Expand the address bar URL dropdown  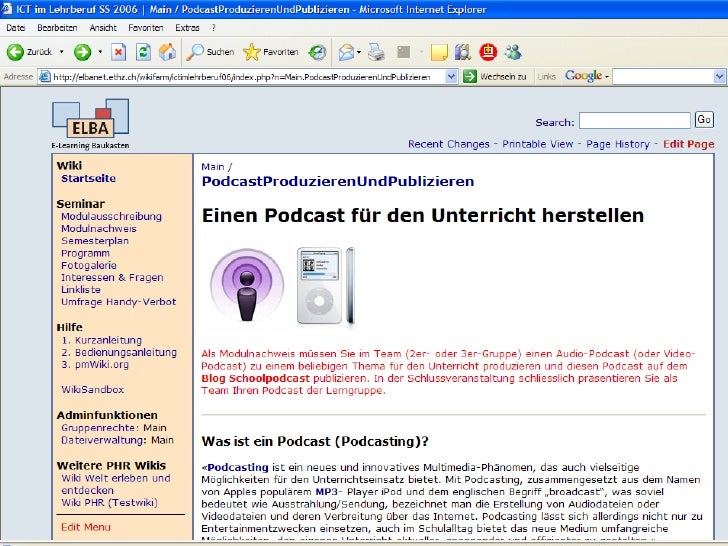tap(451, 76)
